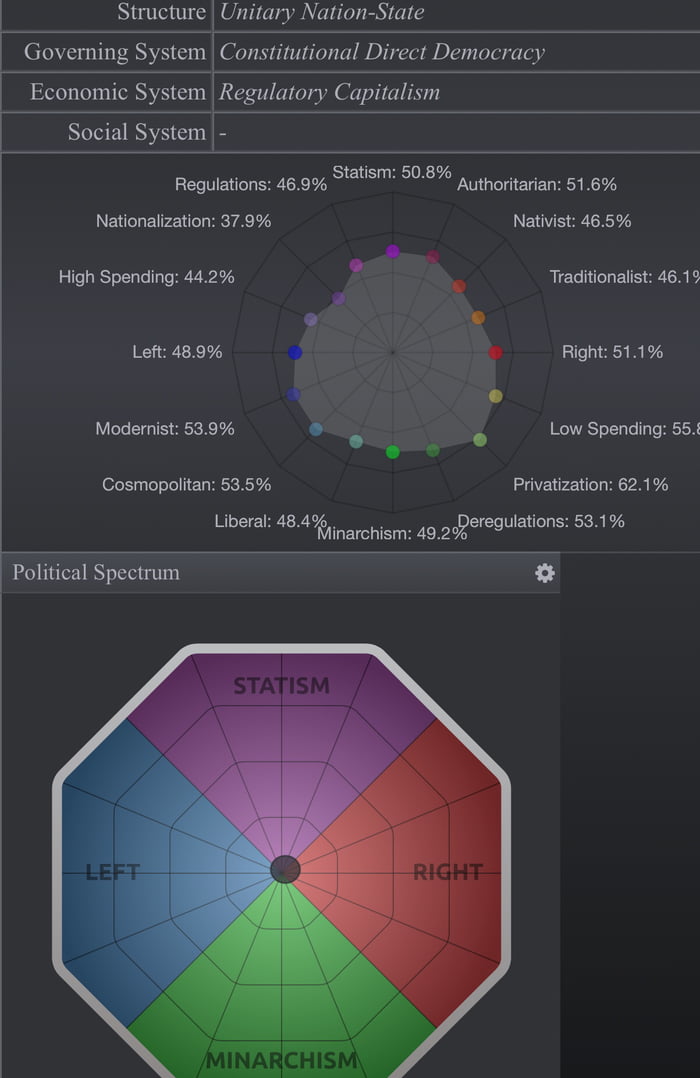Select the orange Traditionalist marker on radar chart
Image resolution: width=700 pixels, height=1078 pixels.
pyautogui.click(x=479, y=318)
